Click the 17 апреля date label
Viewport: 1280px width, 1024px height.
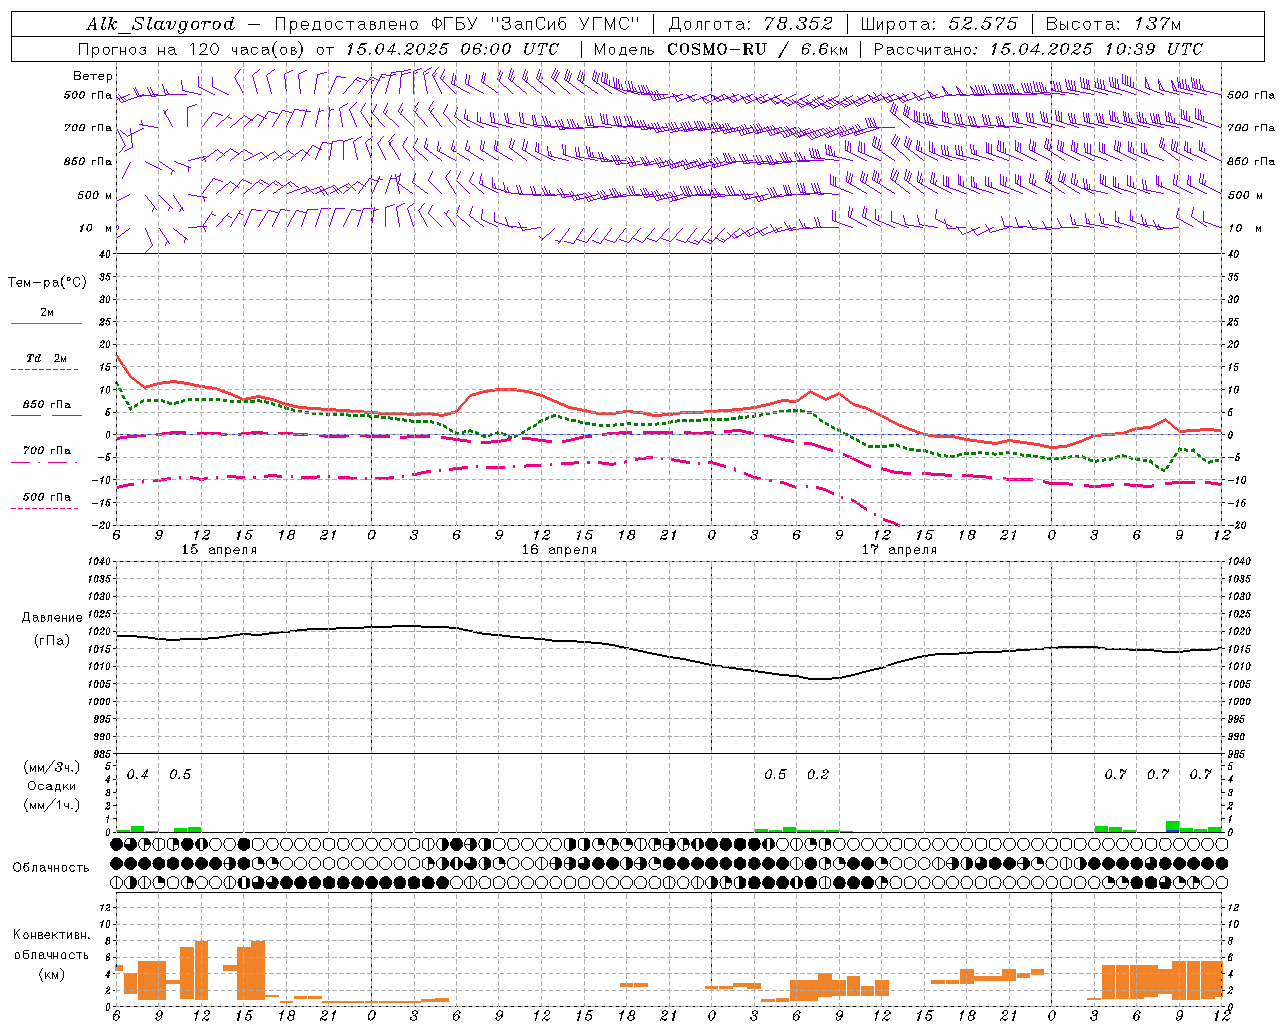tap(899, 550)
